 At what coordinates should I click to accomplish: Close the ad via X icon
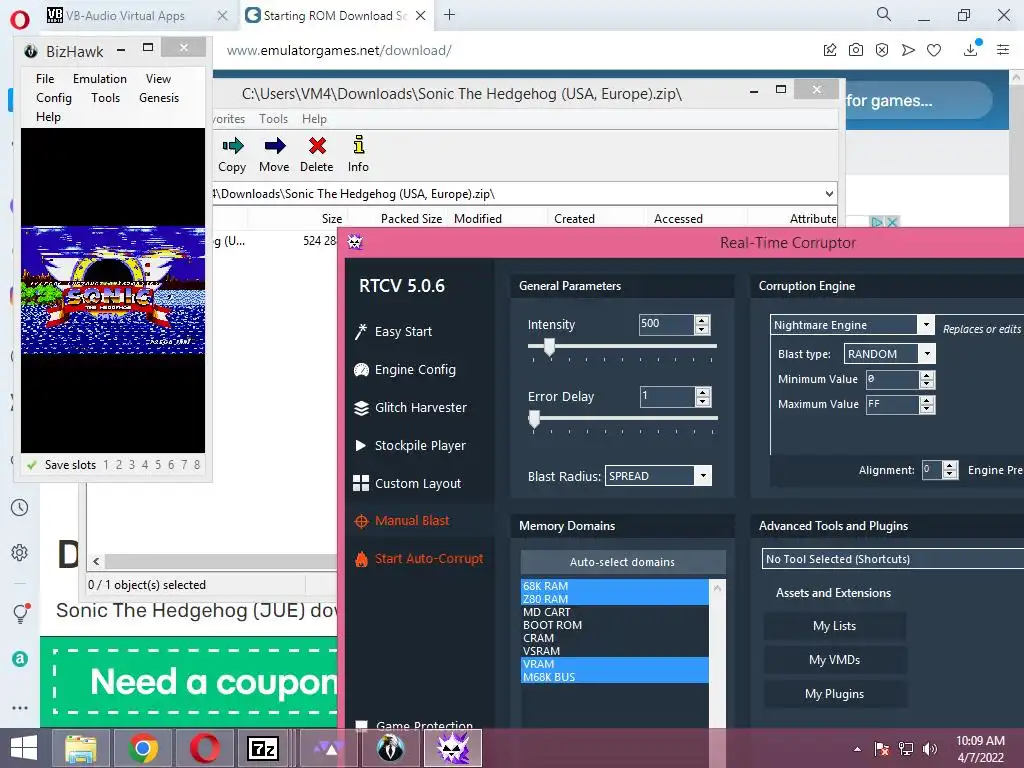point(892,222)
